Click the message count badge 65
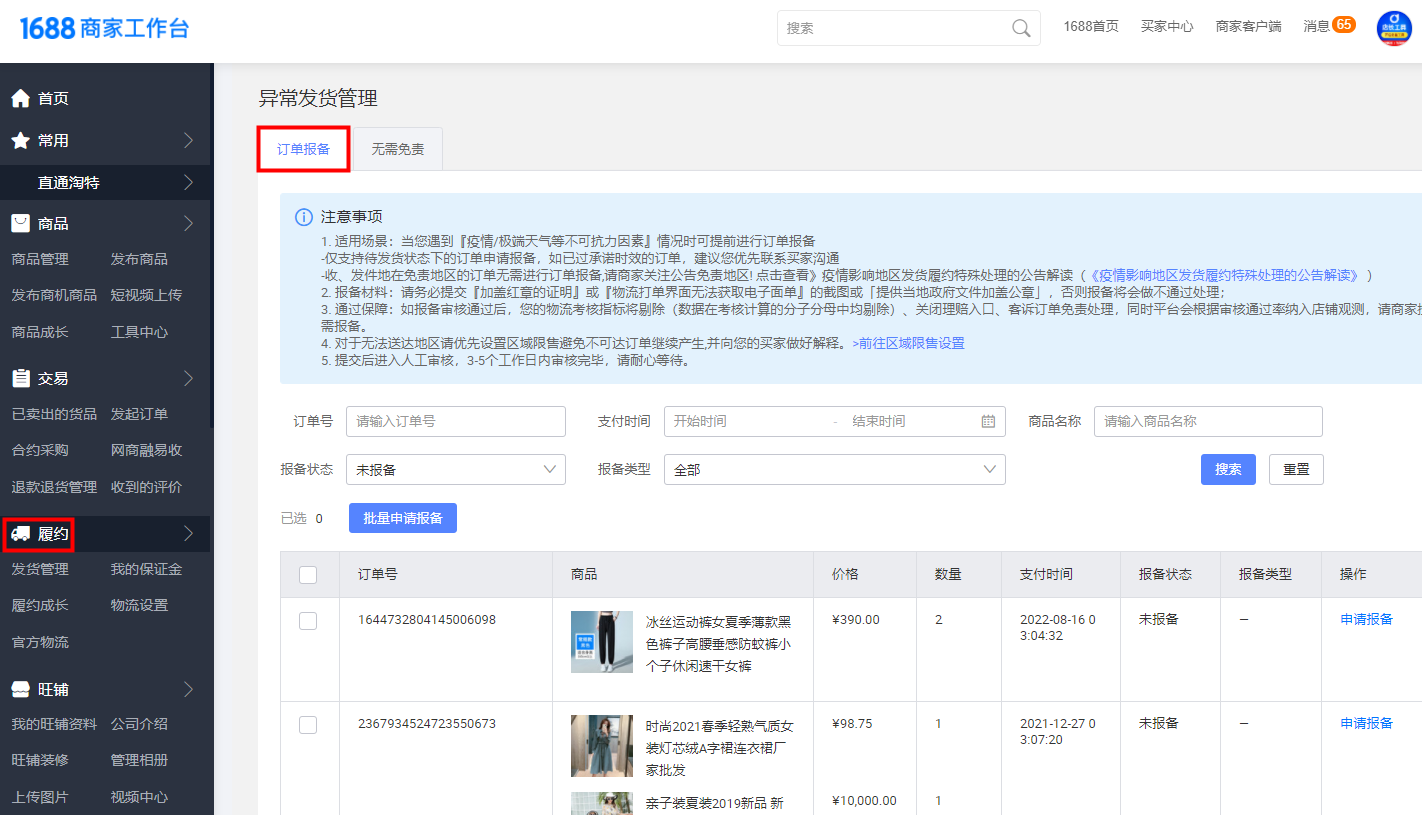This screenshot has height=815, width=1422. tap(1344, 24)
